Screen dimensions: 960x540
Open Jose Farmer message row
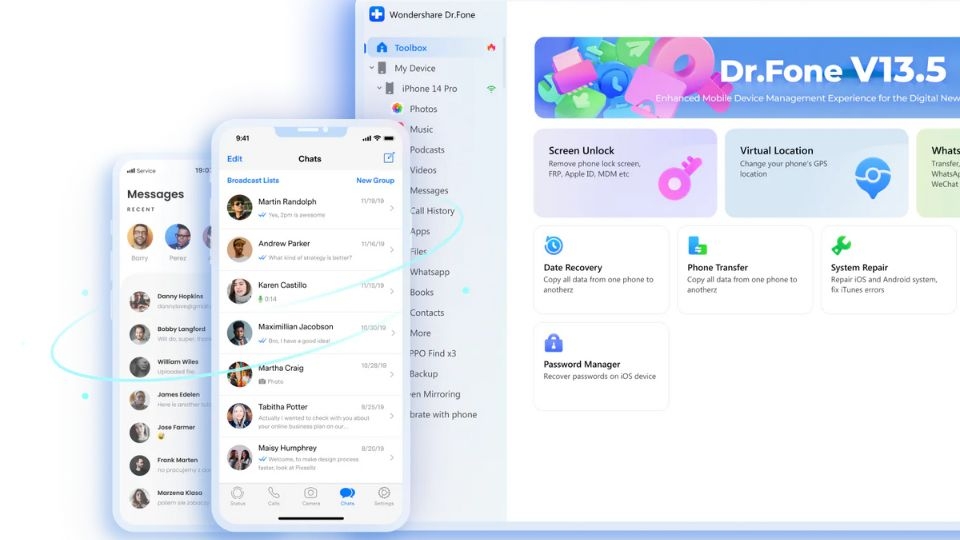[x=170, y=432]
